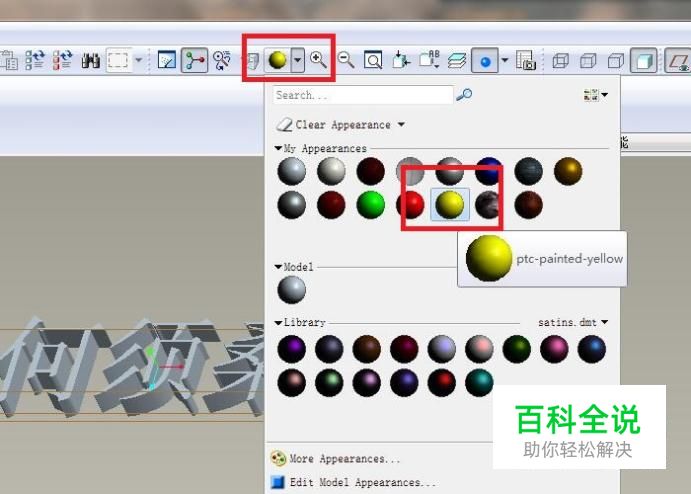
Task: Click the View Manager blue dot icon
Action: (x=485, y=61)
